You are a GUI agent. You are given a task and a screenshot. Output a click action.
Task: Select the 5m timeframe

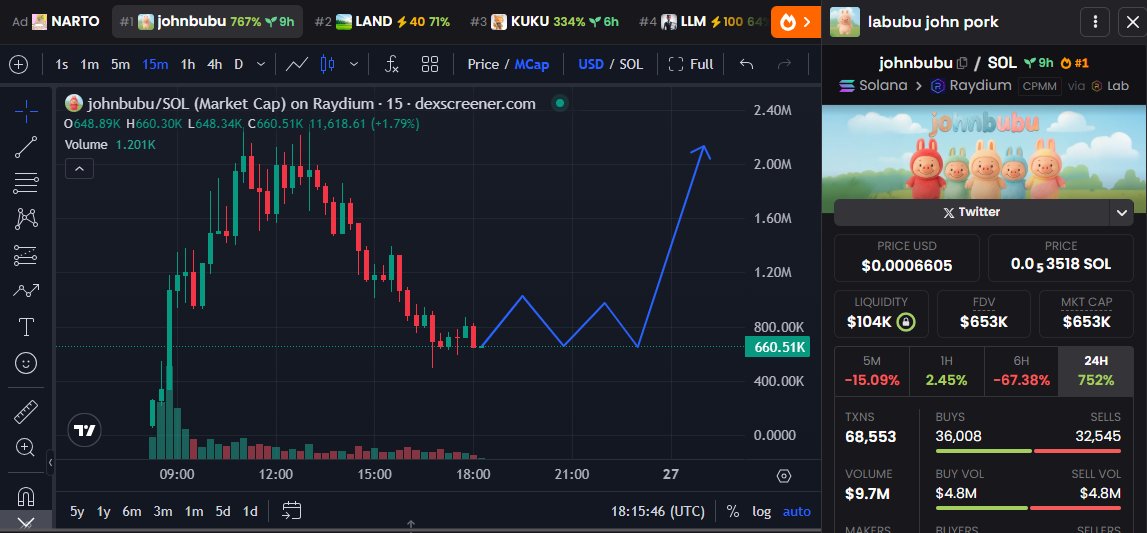(121, 64)
